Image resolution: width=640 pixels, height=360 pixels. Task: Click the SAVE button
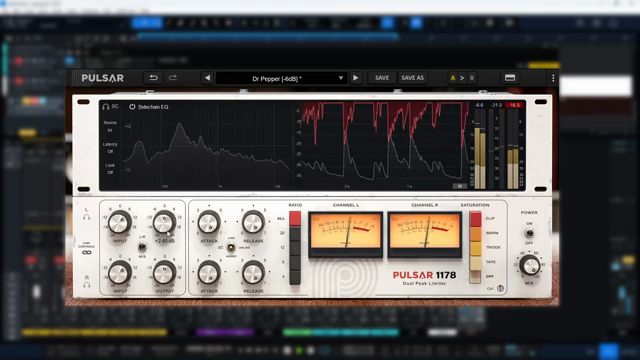coord(382,78)
